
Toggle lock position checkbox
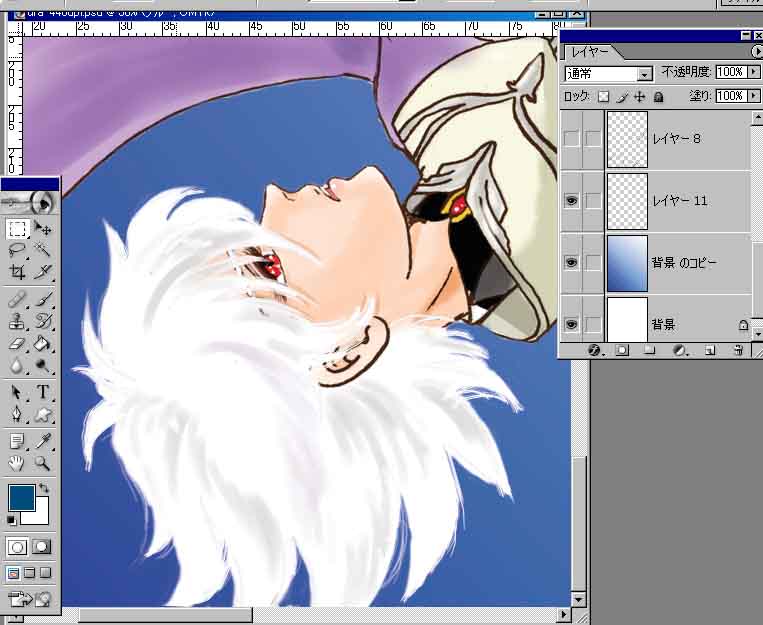point(639,96)
